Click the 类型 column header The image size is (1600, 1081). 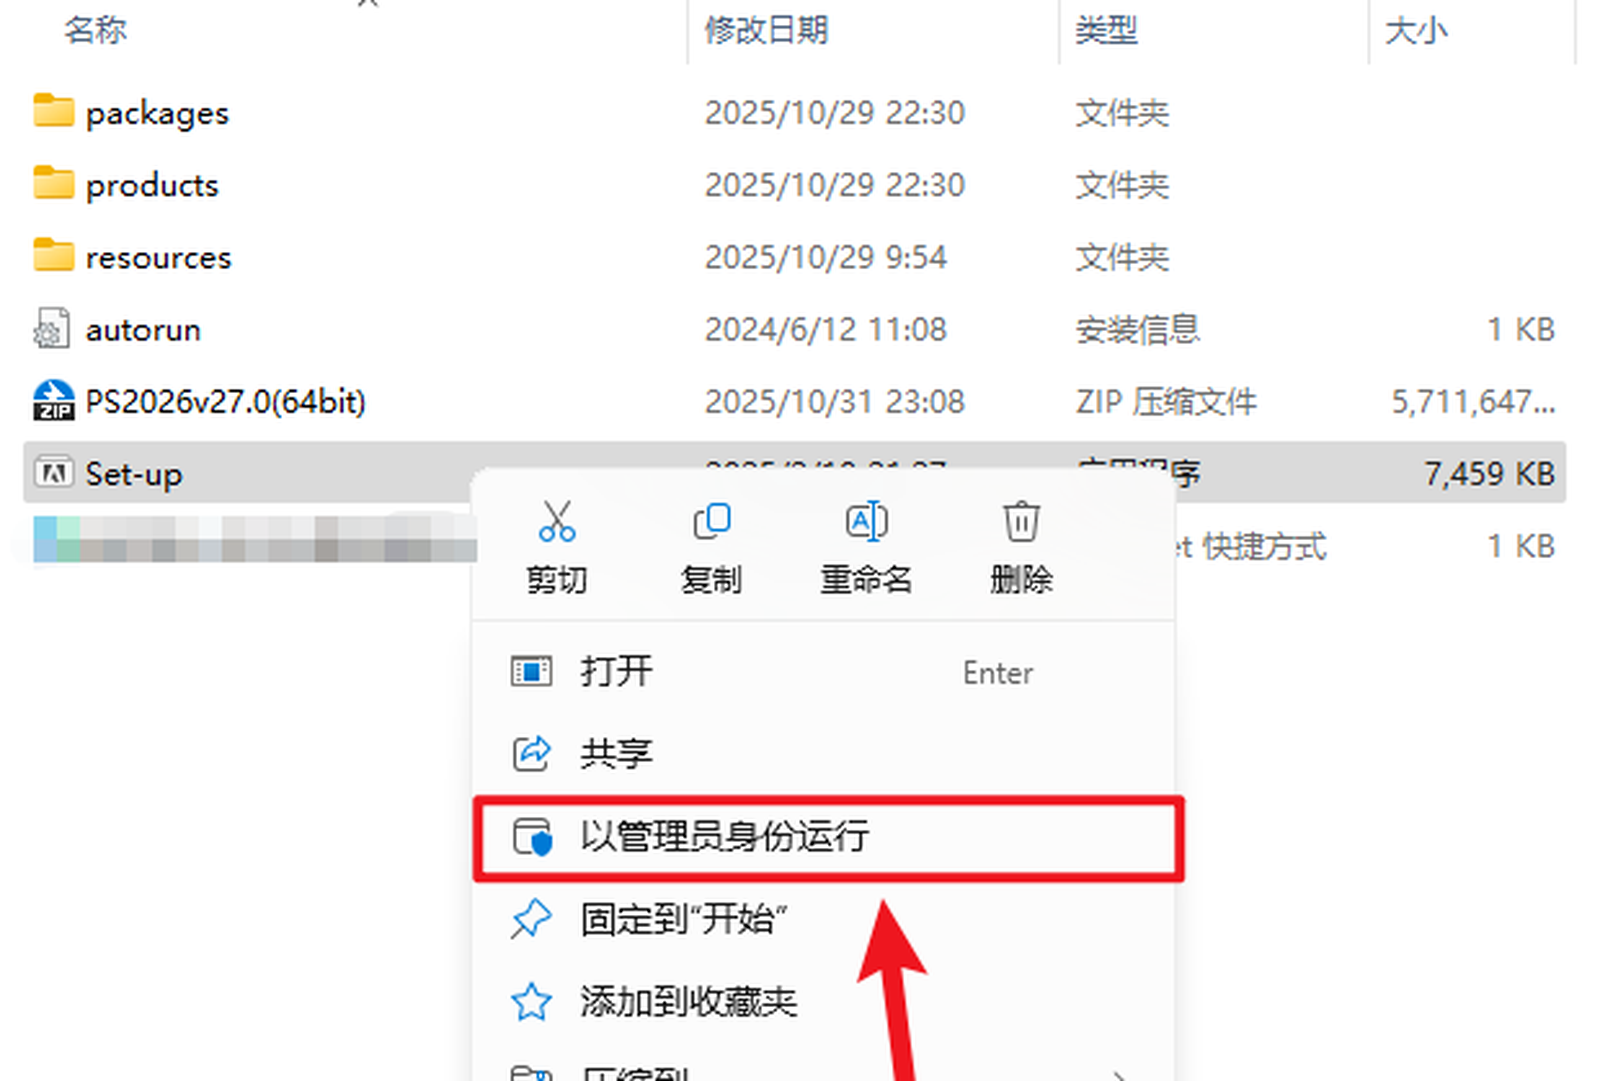[1106, 30]
